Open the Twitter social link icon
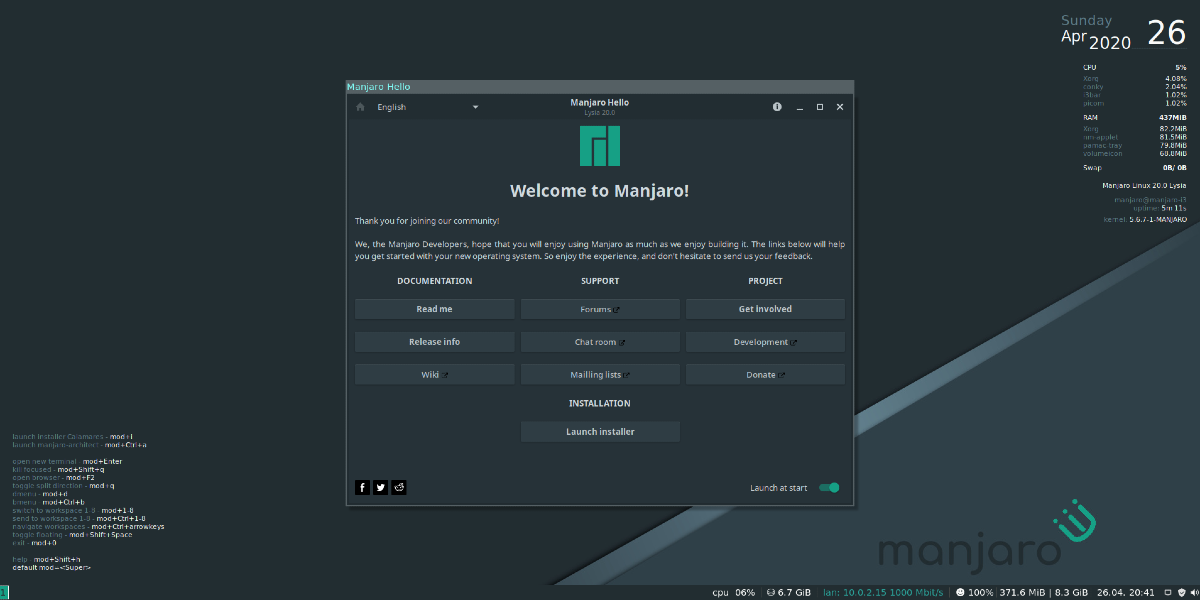The image size is (1200, 600). (381, 488)
